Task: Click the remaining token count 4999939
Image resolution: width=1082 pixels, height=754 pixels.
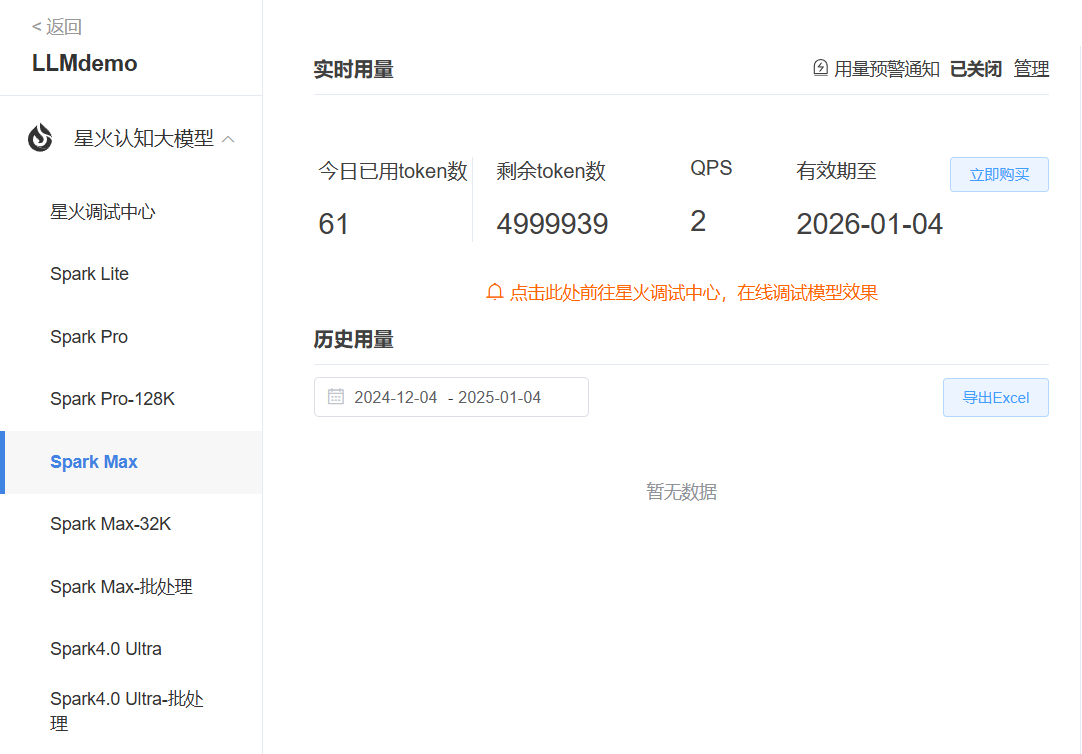Action: (x=552, y=224)
